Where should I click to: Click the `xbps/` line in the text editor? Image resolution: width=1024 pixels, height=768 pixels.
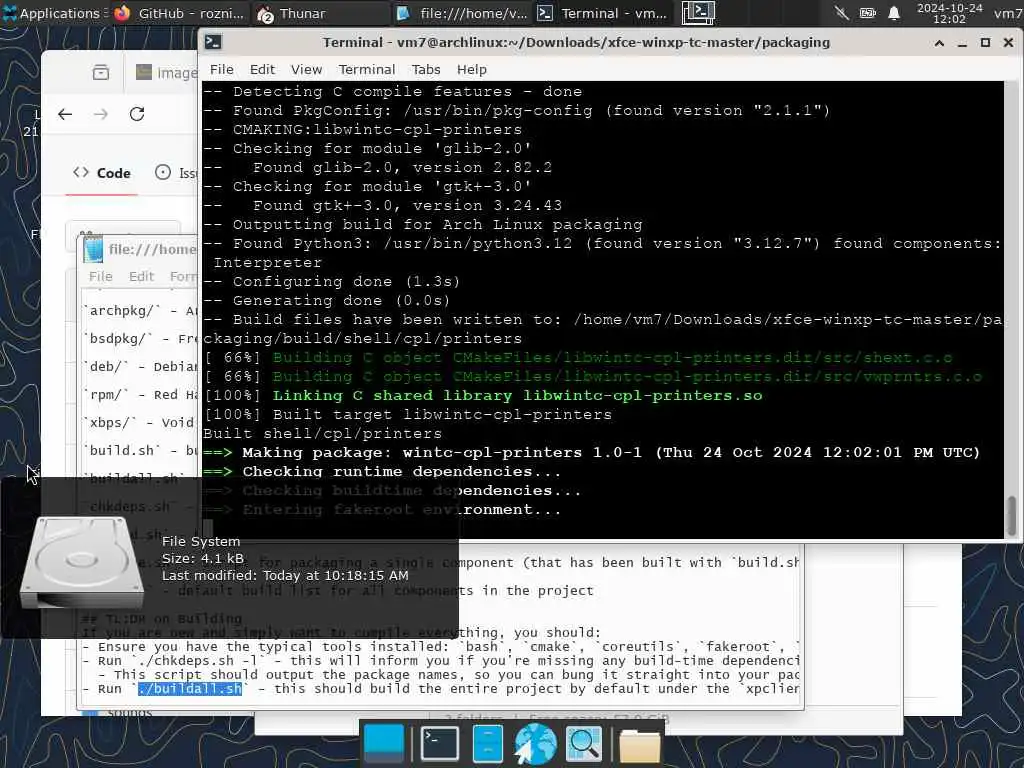tap(140, 423)
